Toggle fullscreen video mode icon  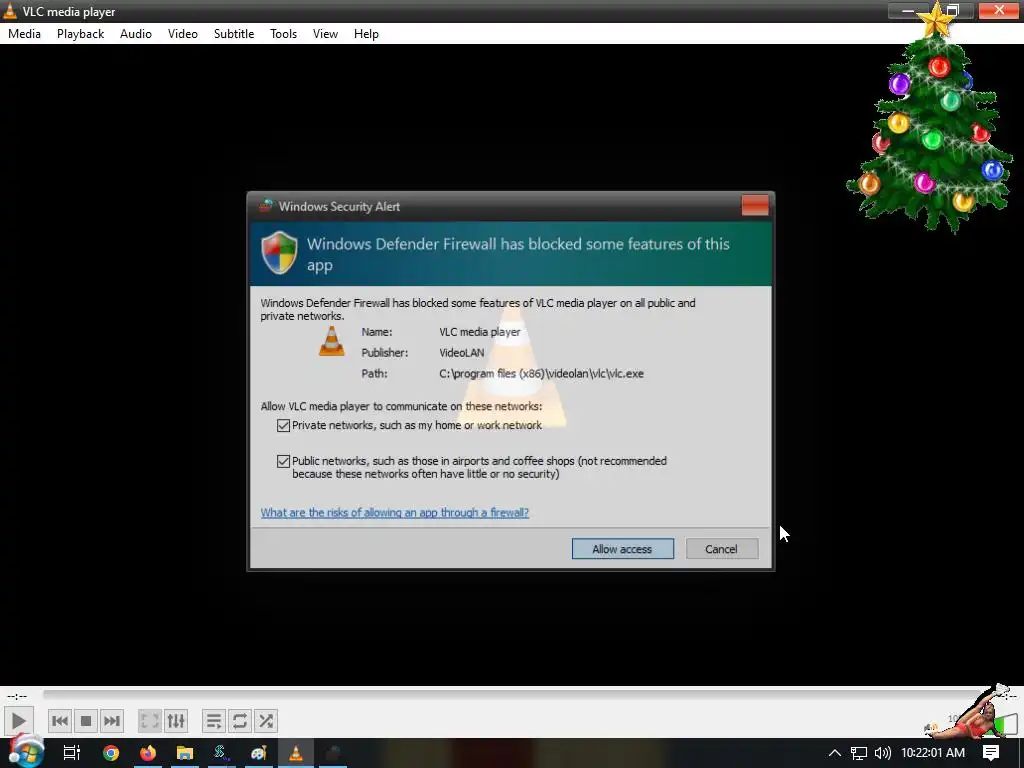150,721
